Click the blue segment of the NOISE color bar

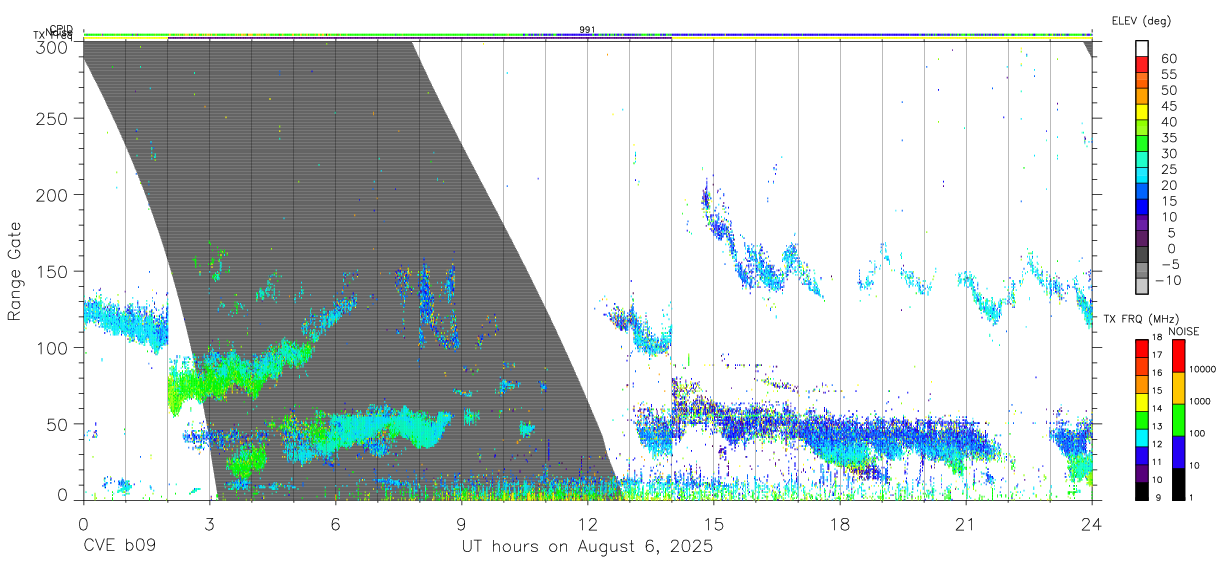[1178, 452]
